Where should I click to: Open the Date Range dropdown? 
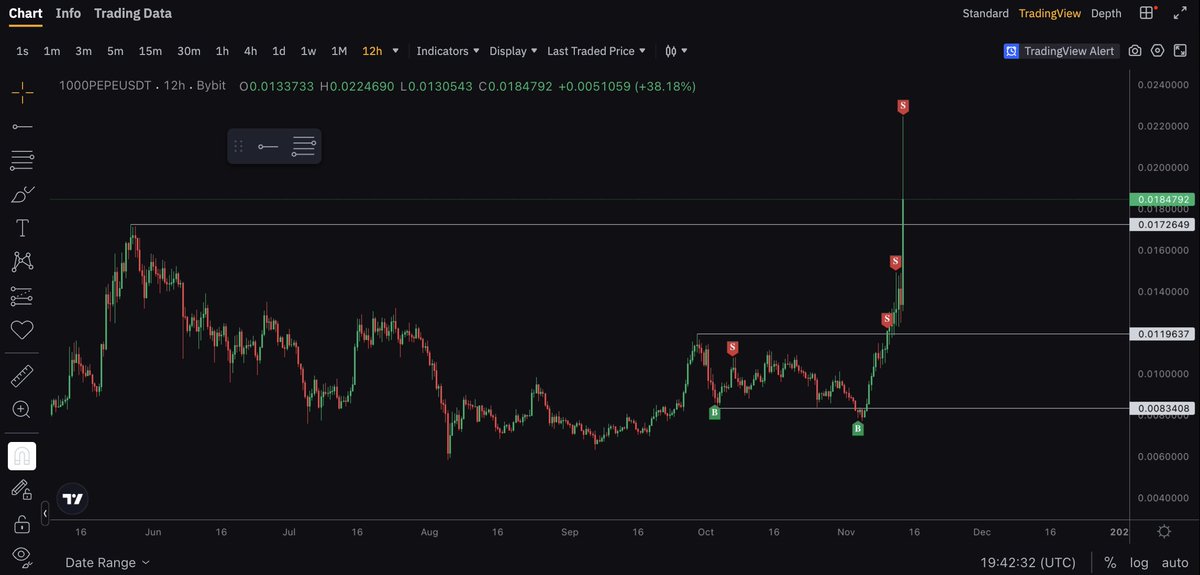click(x=107, y=563)
